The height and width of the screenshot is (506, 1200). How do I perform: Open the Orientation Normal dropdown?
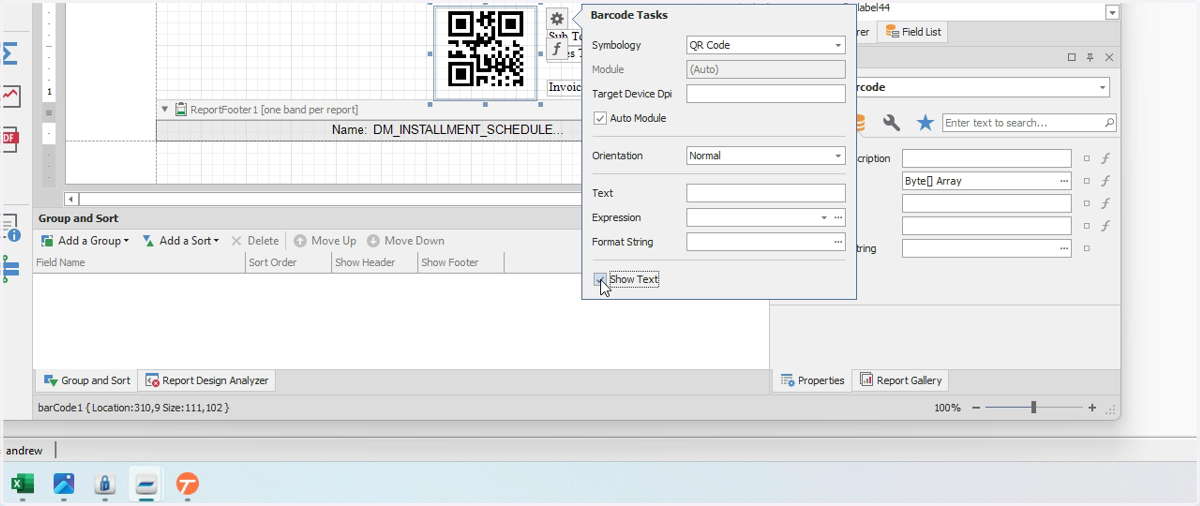[x=838, y=156]
